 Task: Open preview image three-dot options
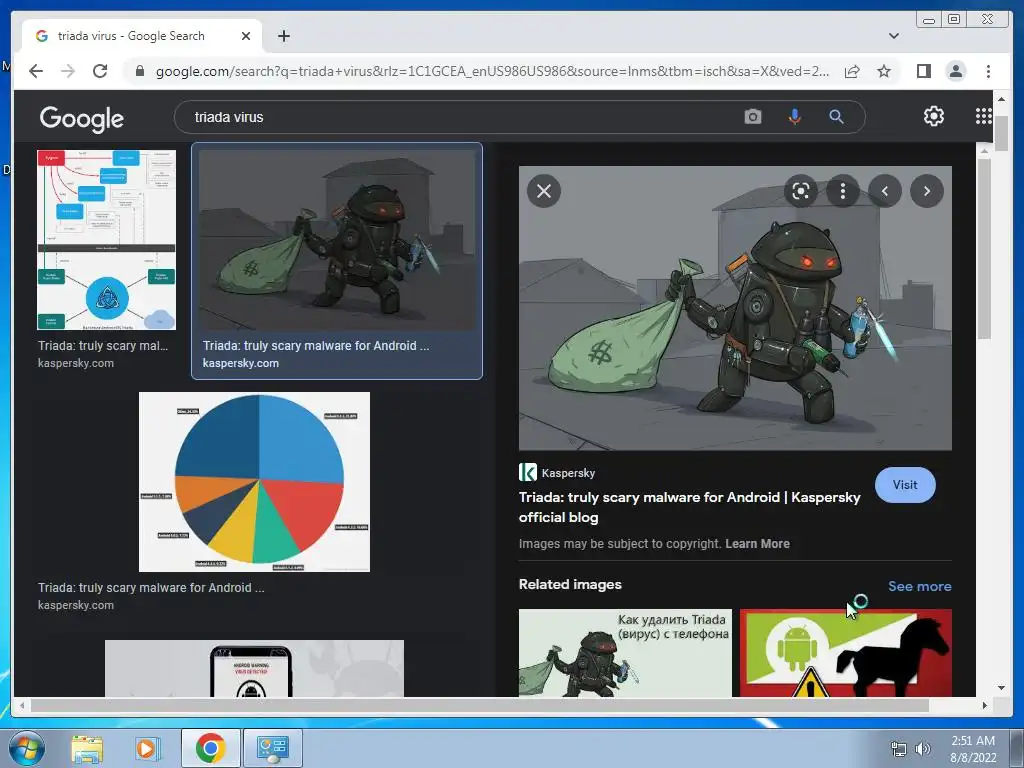click(x=842, y=191)
